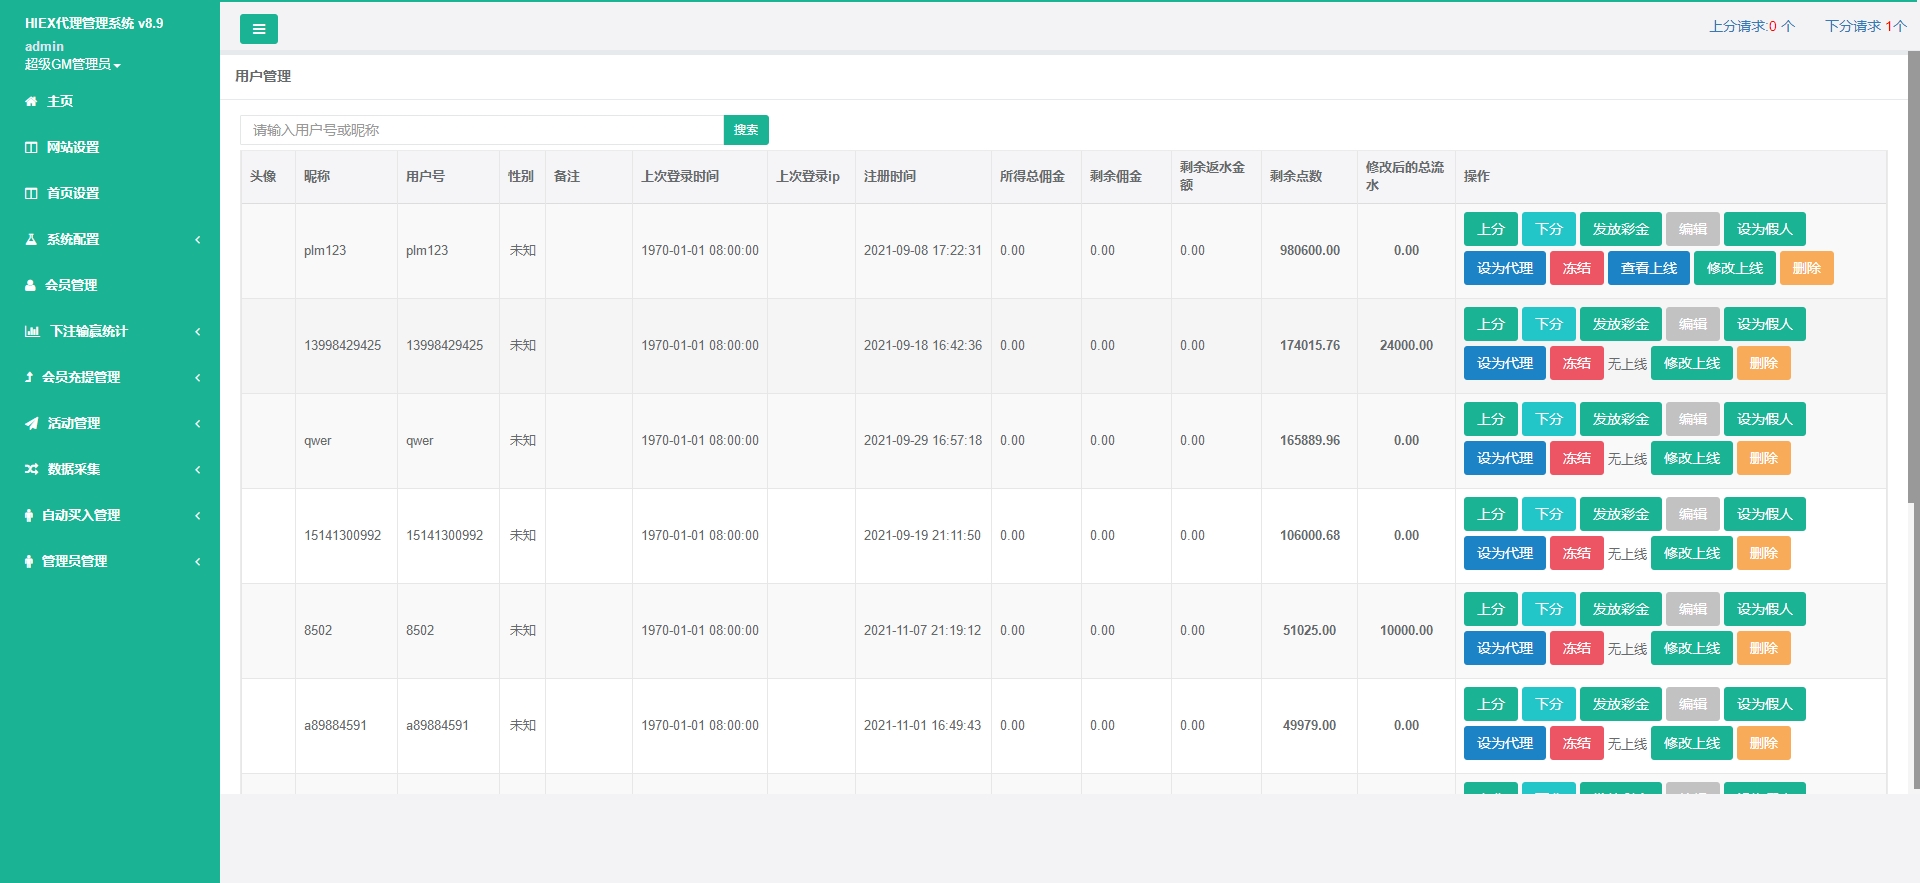The width and height of the screenshot is (1920, 883).
Task: Expand the 管理员管理 menu chevron
Action: click(197, 561)
